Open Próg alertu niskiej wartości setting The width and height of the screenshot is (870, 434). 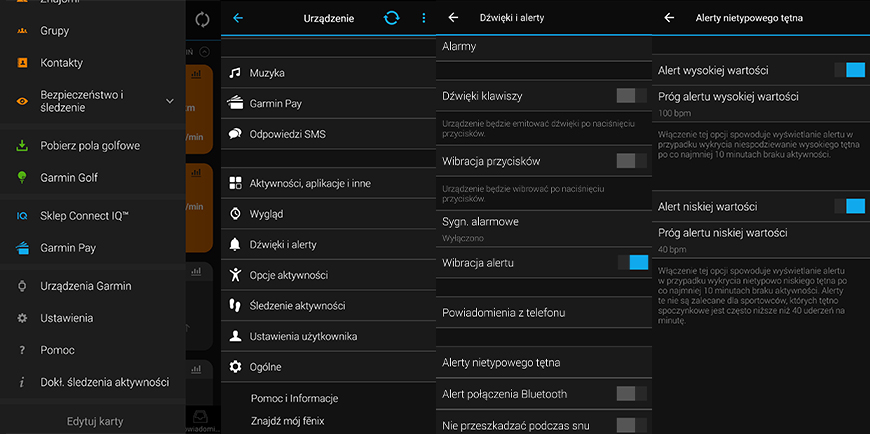(761, 240)
